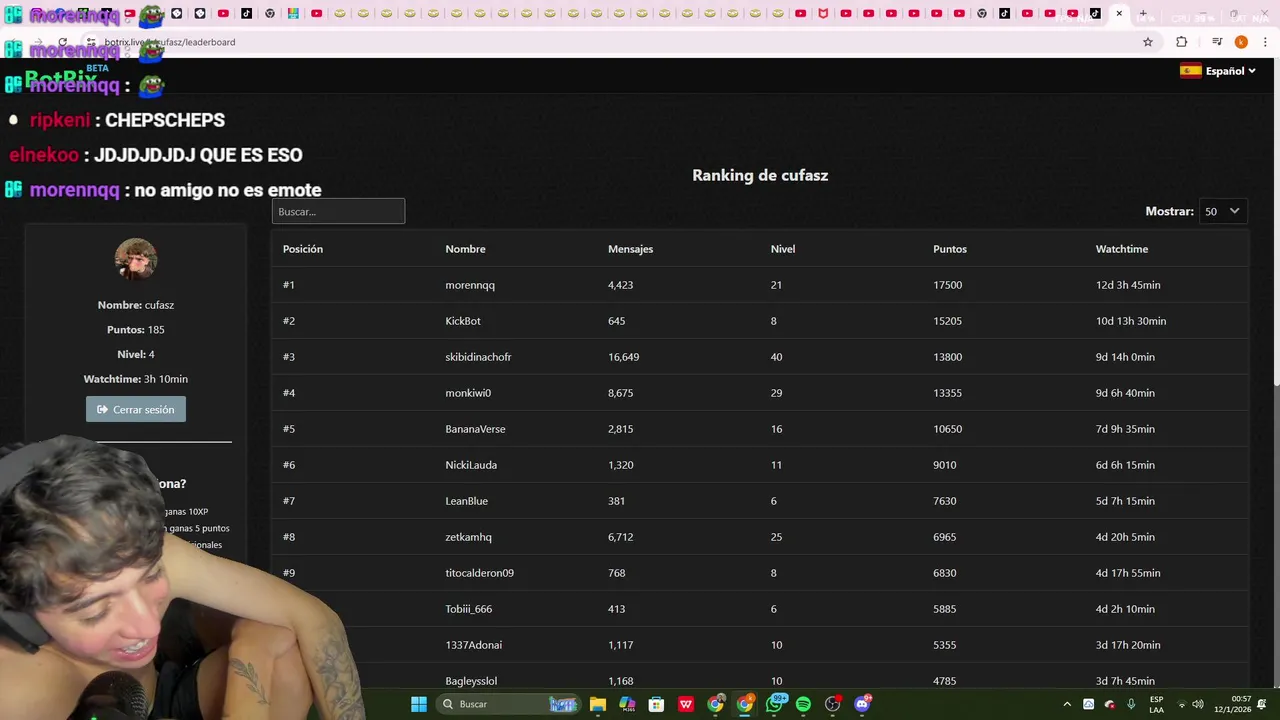Sort by the Mensajes column header
Viewport: 1280px width, 720px height.
click(630, 249)
